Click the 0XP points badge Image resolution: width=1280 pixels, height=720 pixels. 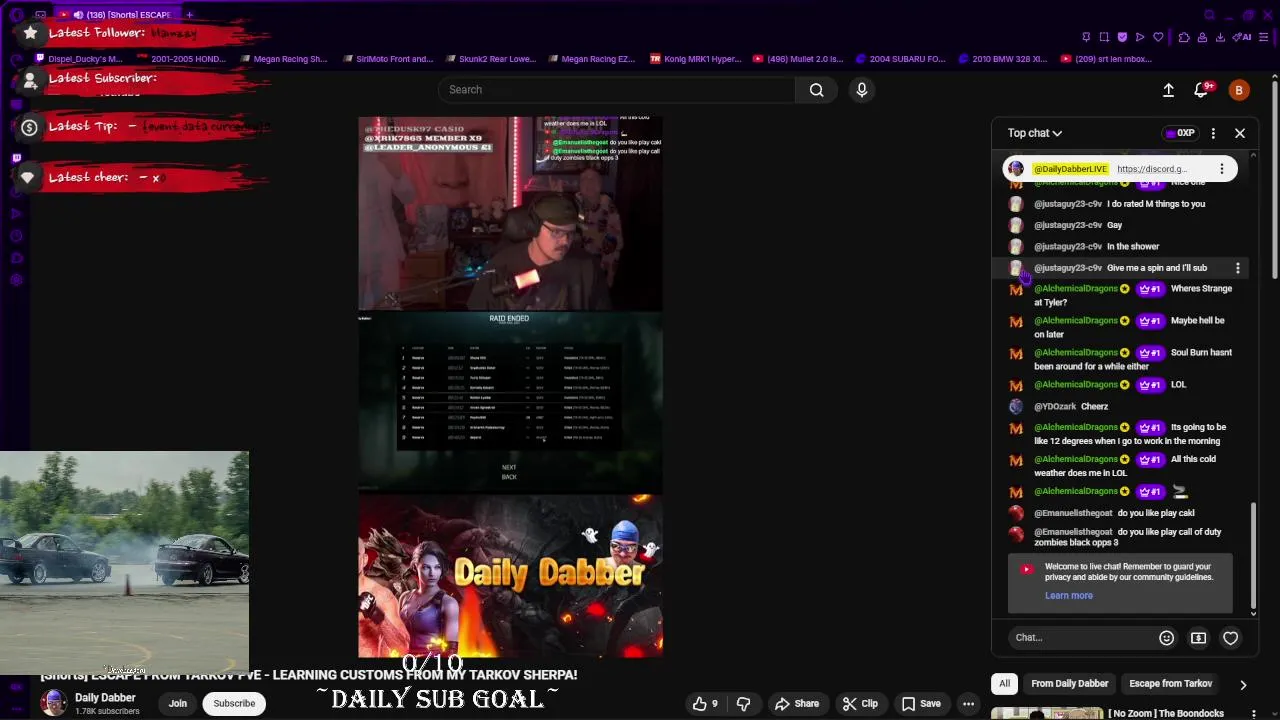1181,133
